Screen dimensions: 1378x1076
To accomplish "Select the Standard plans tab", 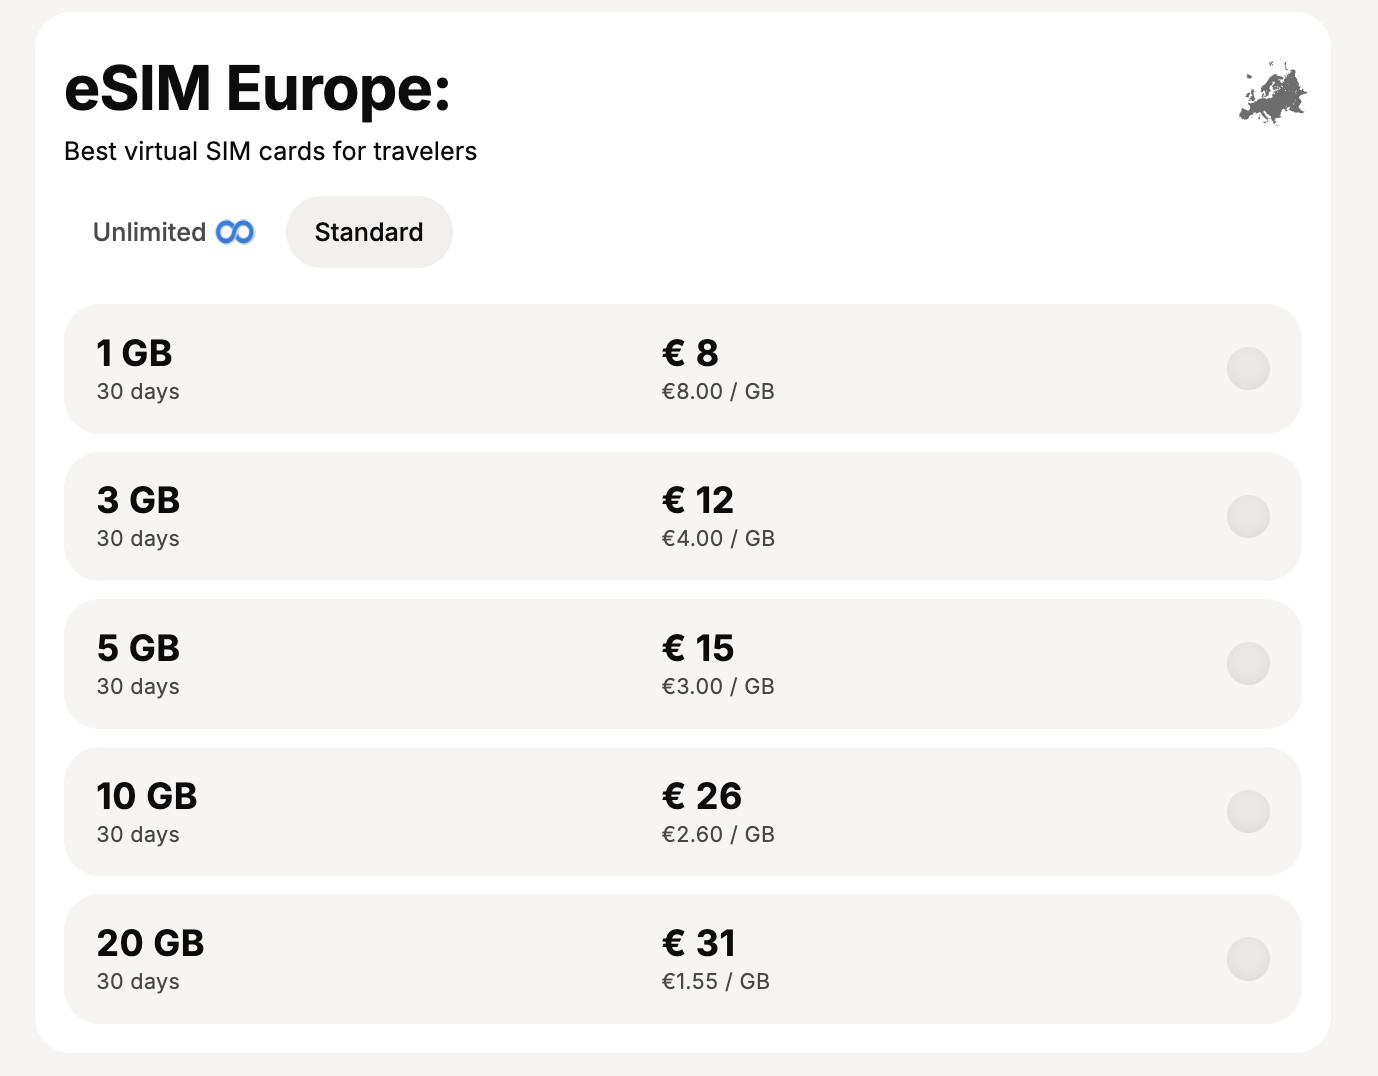I will coord(369,232).
